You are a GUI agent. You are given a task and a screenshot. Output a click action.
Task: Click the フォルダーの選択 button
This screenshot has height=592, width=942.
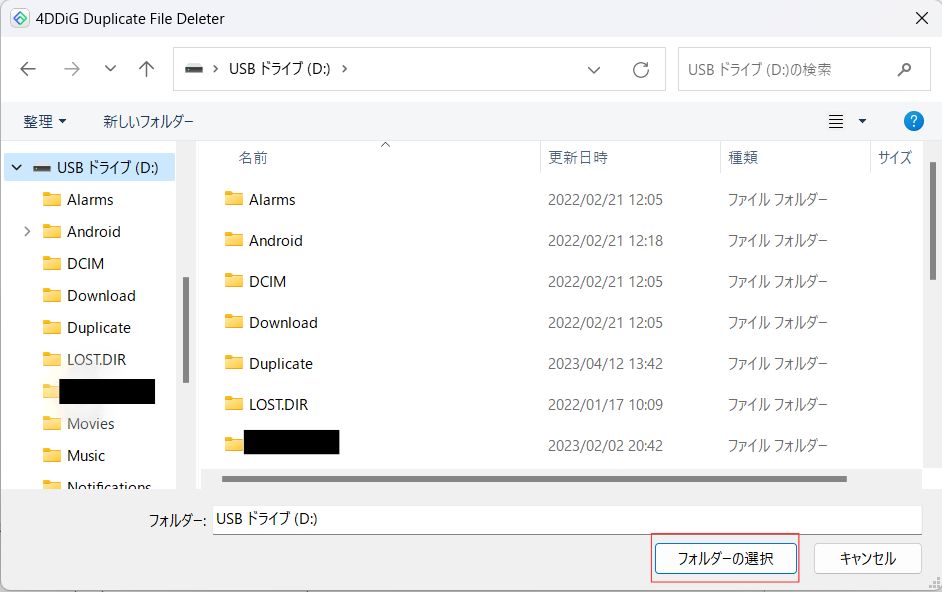(725, 558)
